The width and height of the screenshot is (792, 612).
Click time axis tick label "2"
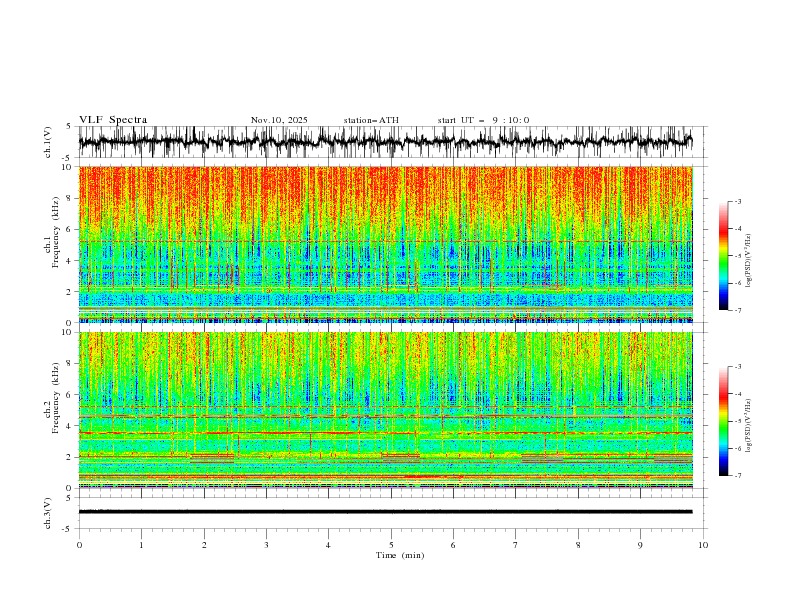(204, 545)
